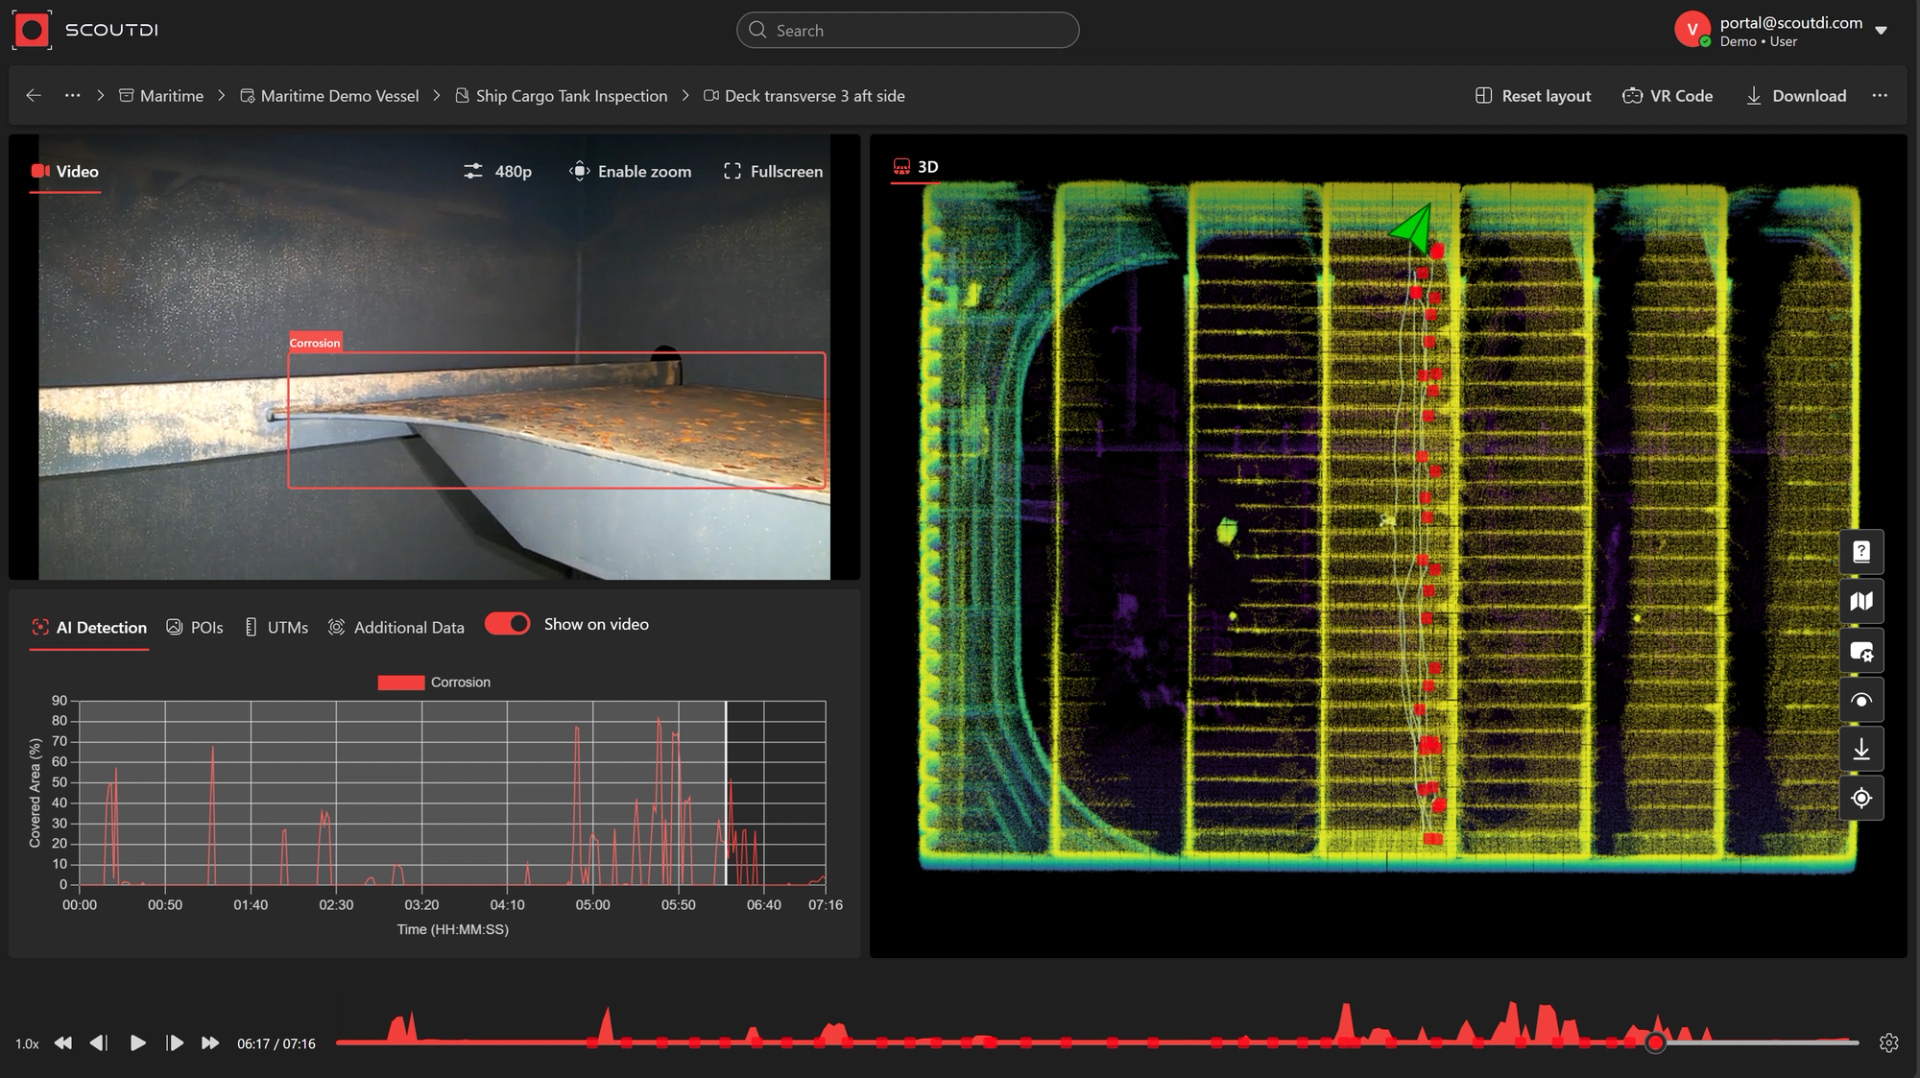Toggle the eye visibility icon in 3D panel

1861,700
